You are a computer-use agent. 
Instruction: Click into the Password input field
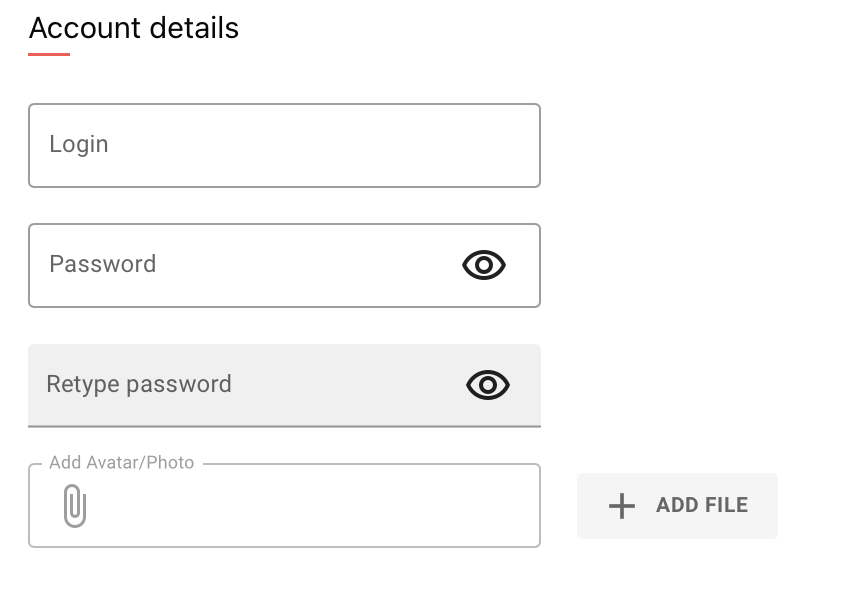[x=250, y=265]
